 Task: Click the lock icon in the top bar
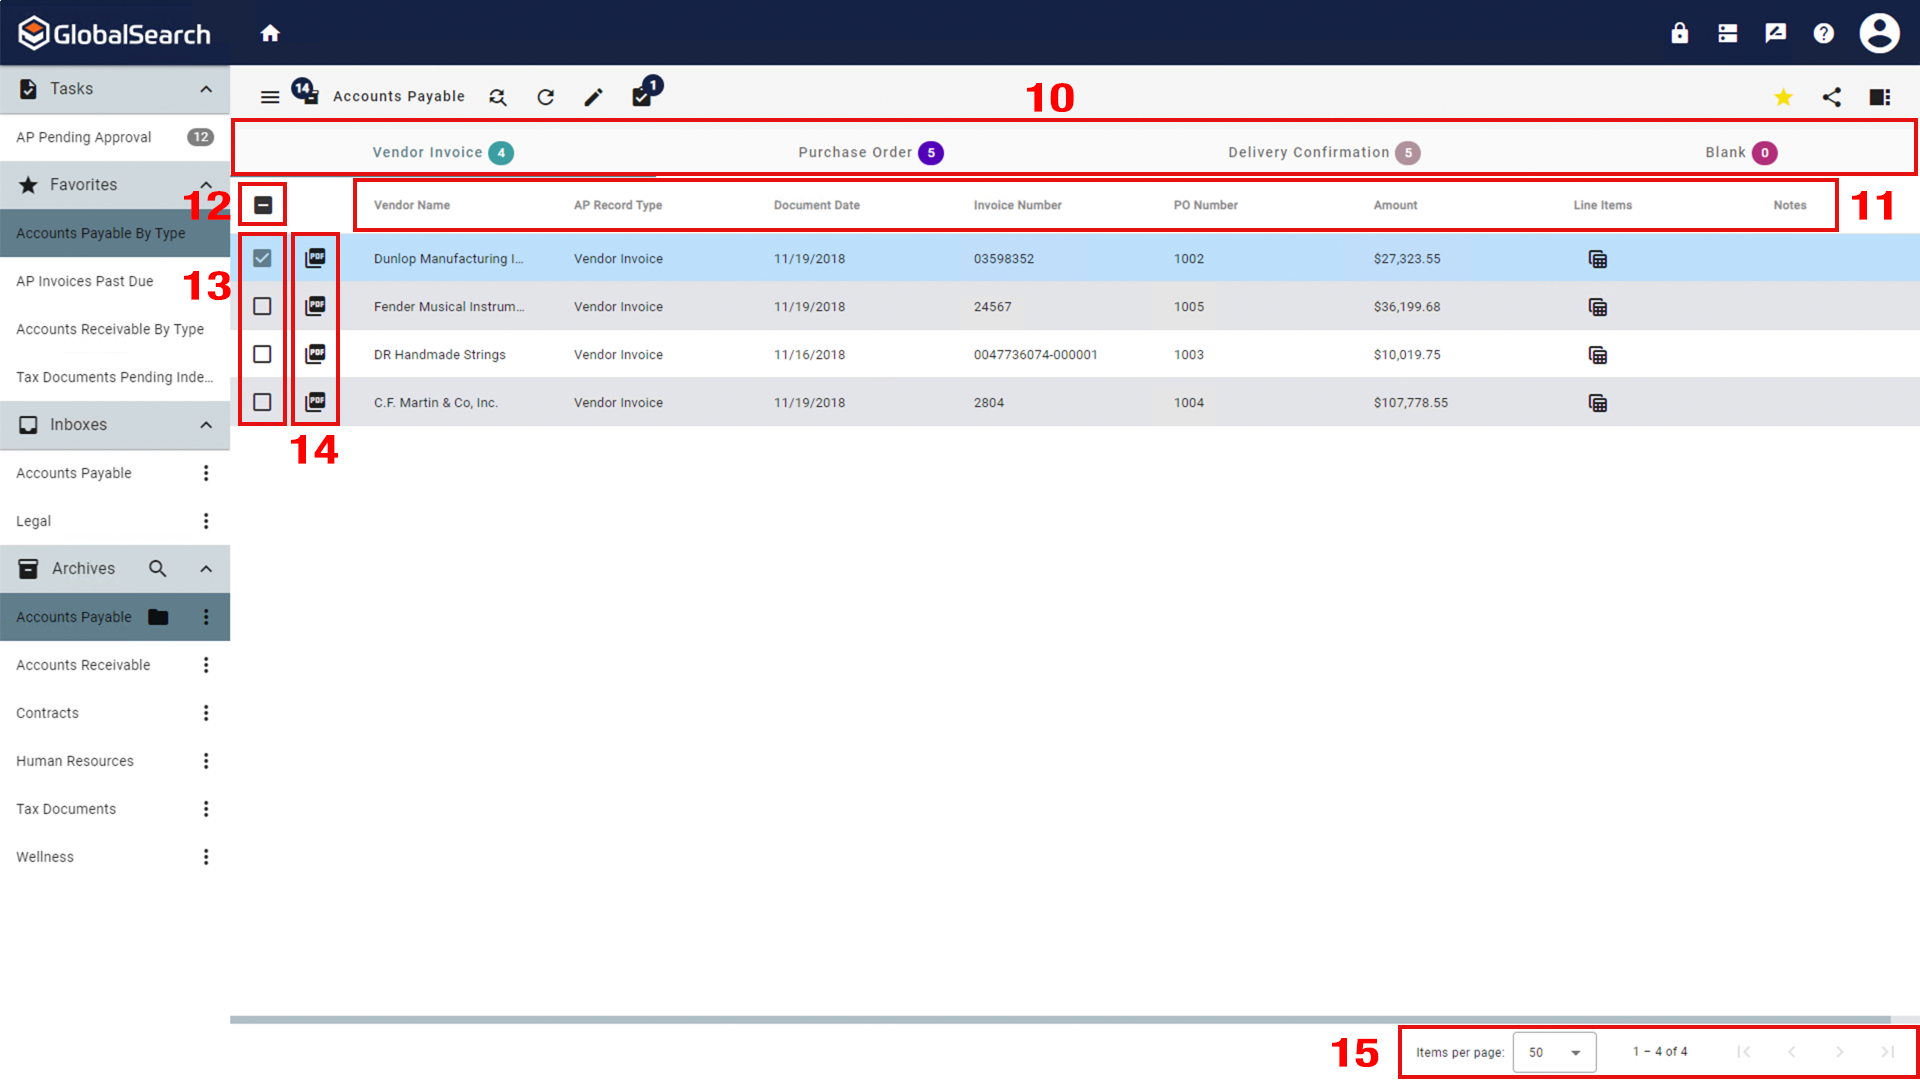(x=1679, y=32)
